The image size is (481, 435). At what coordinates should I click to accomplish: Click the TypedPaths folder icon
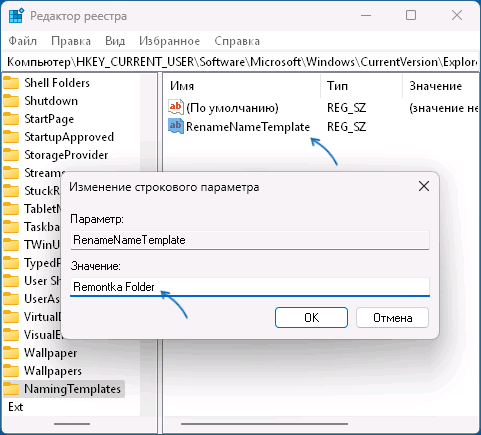point(11,263)
